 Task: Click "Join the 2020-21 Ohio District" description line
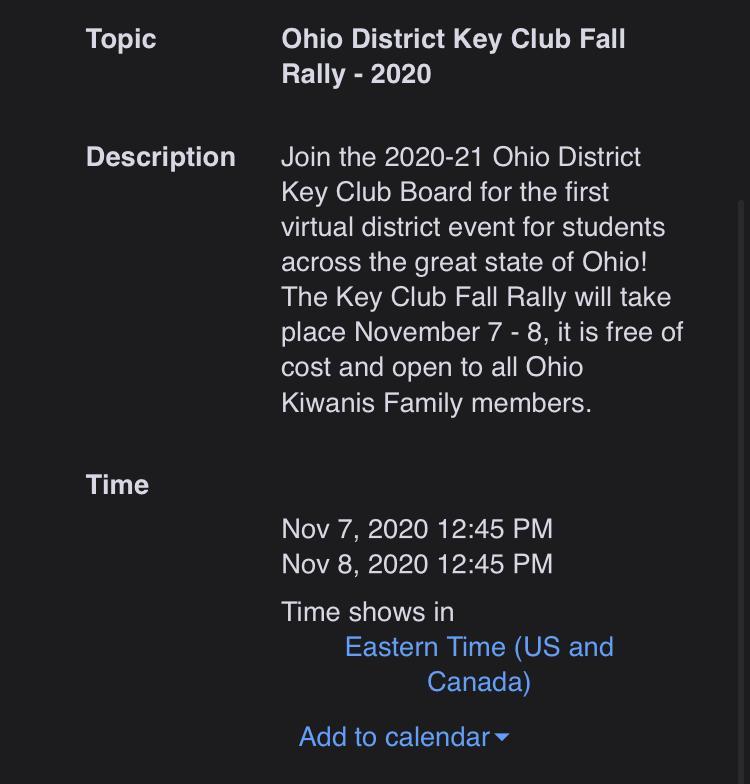(461, 157)
